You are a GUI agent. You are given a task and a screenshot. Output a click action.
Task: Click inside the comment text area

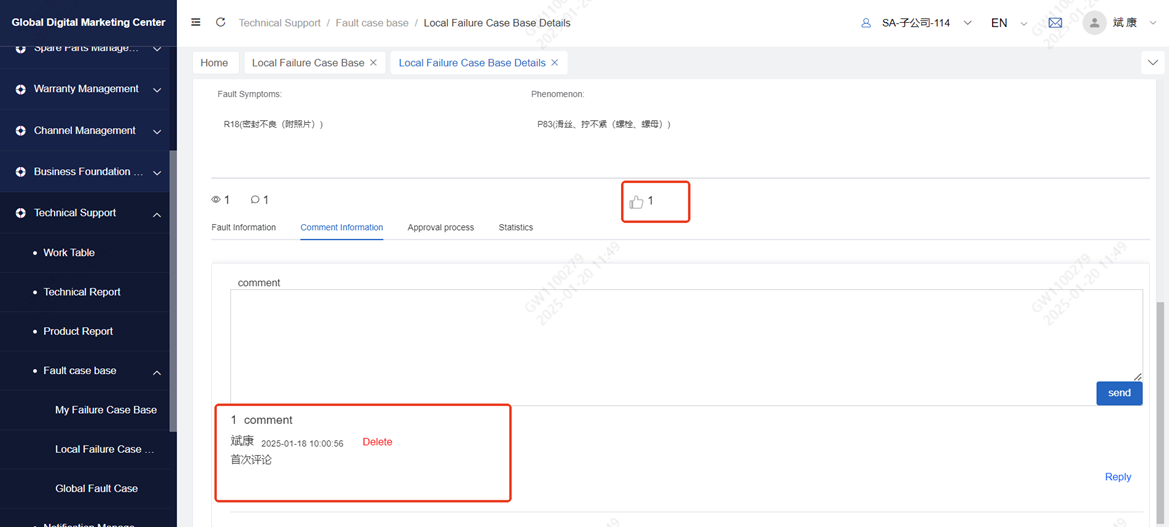click(x=685, y=334)
